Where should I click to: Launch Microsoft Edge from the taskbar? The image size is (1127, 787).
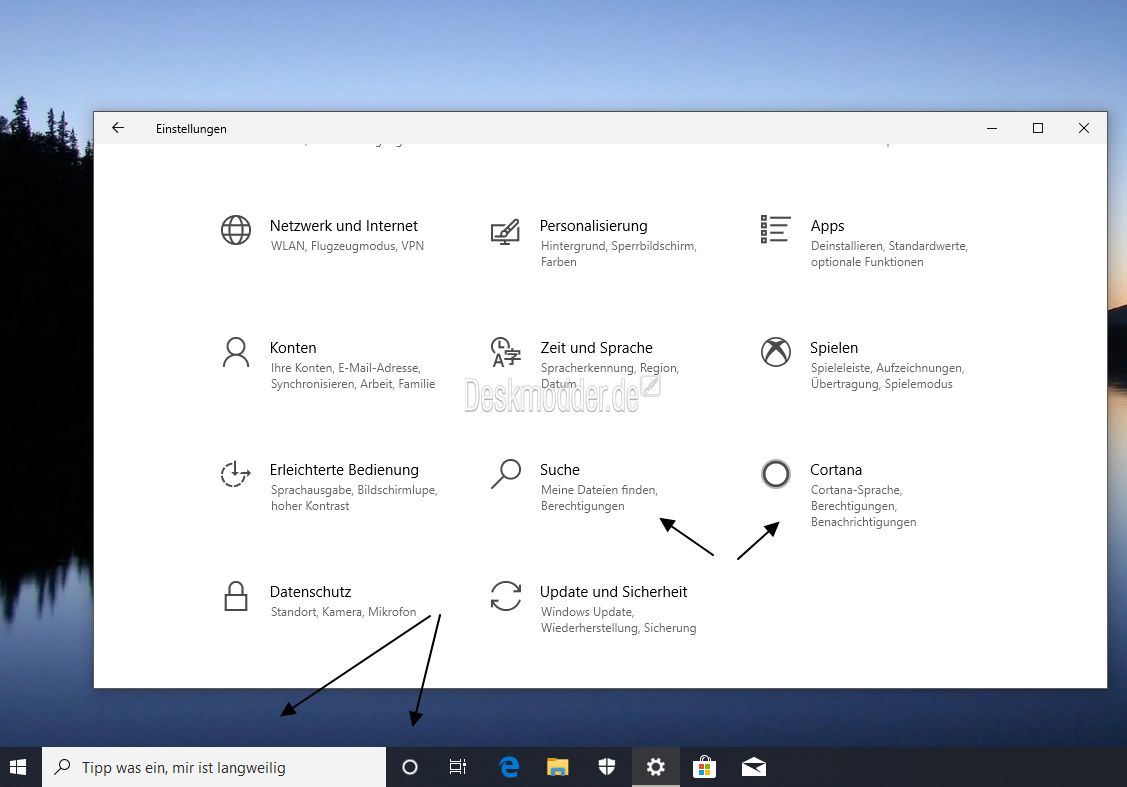click(x=509, y=767)
